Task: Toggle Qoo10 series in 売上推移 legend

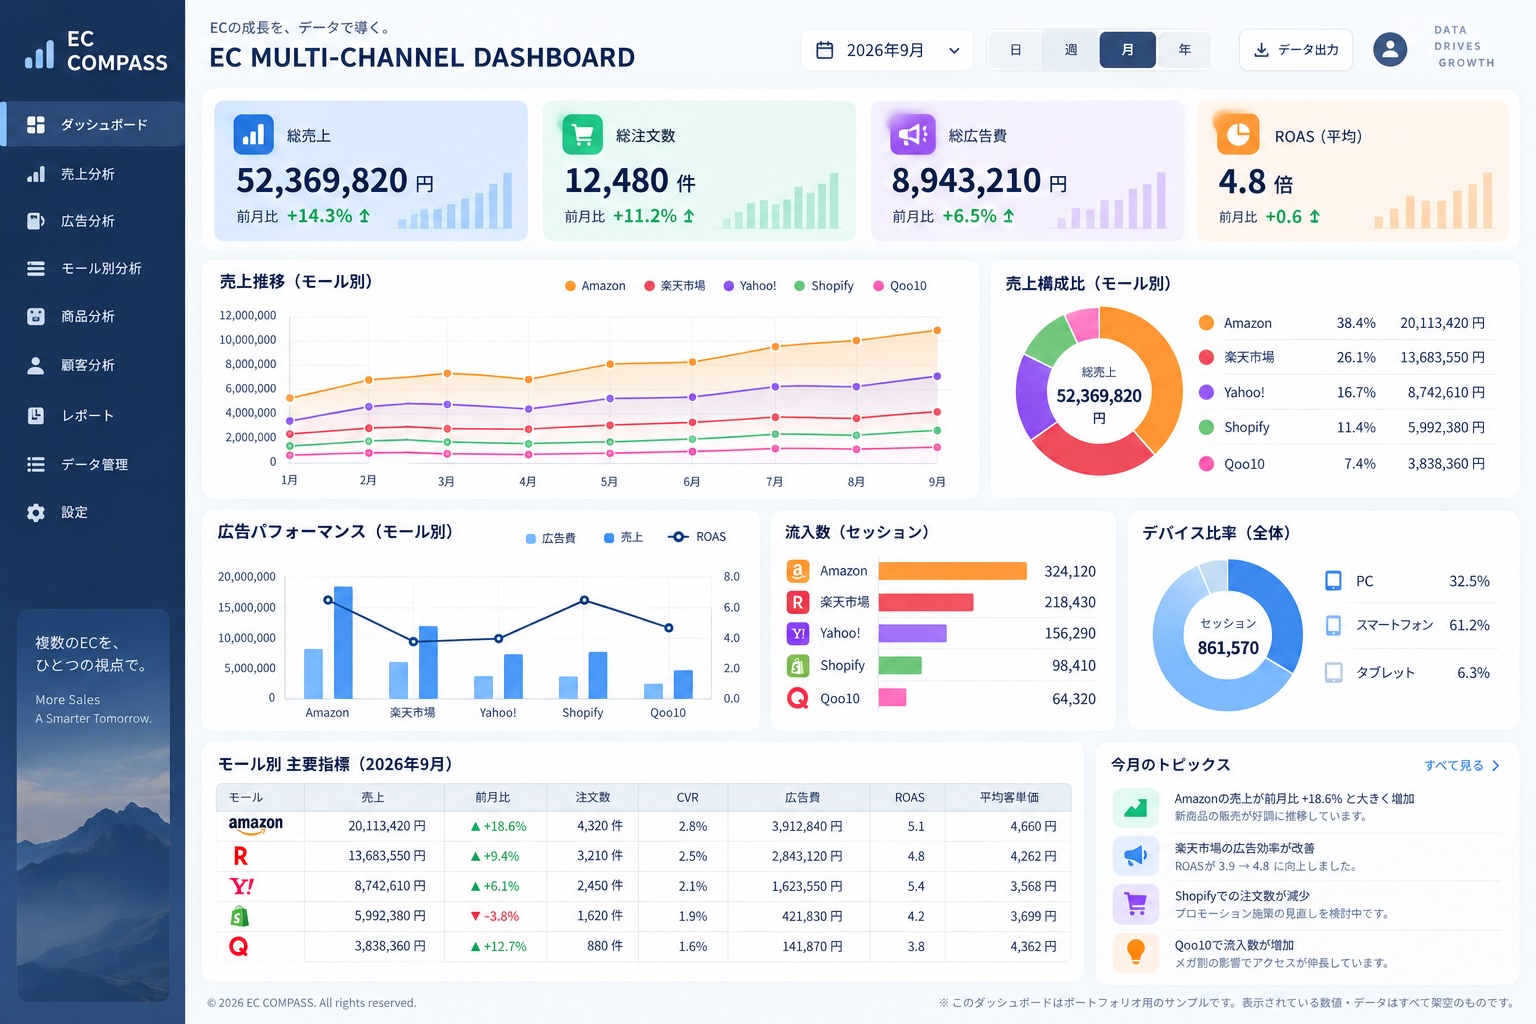Action: [x=900, y=286]
